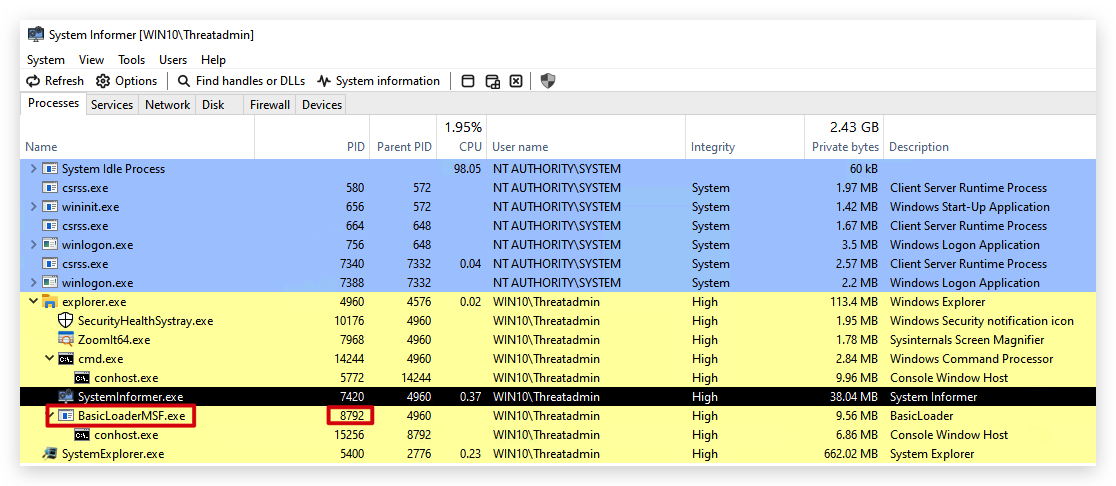Click the SystemExplorer.exe process name
The image size is (1116, 486).
(113, 453)
